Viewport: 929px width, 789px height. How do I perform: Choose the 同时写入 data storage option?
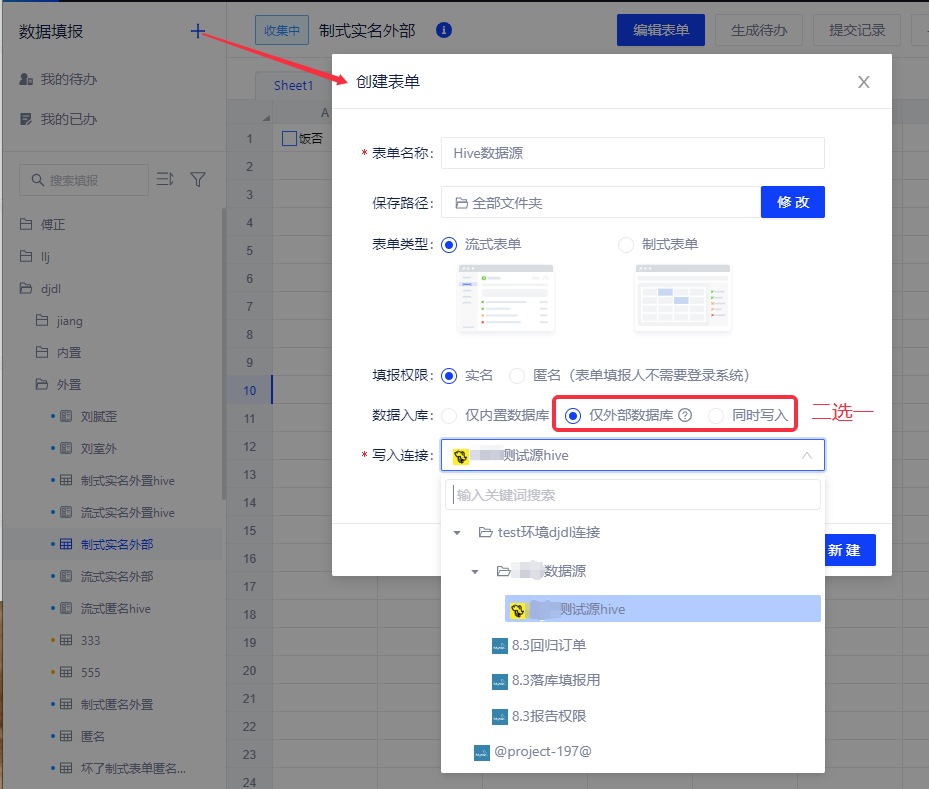(715, 415)
